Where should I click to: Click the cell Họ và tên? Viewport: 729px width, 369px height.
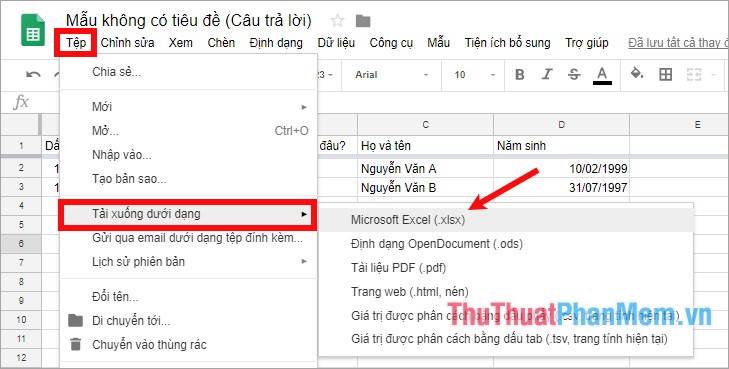click(425, 146)
